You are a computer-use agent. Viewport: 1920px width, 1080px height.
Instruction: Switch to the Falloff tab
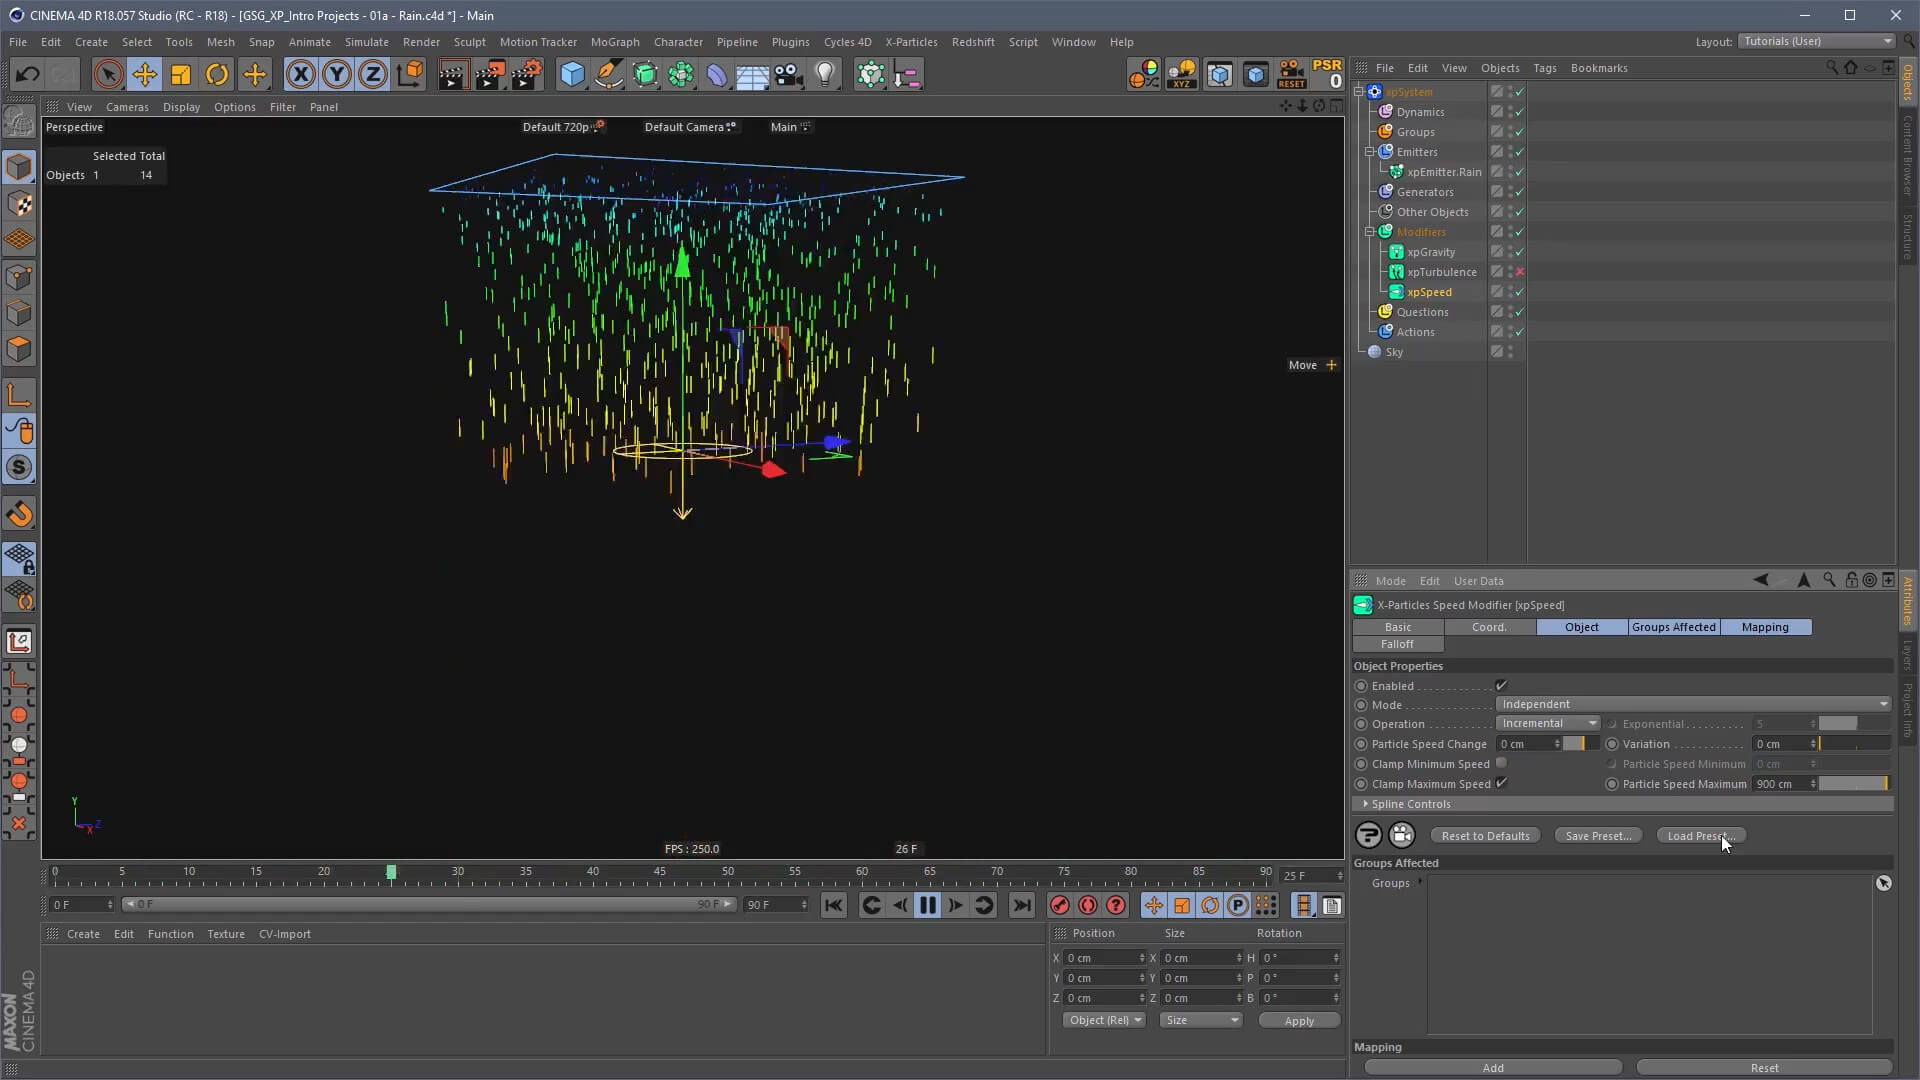tap(1397, 644)
